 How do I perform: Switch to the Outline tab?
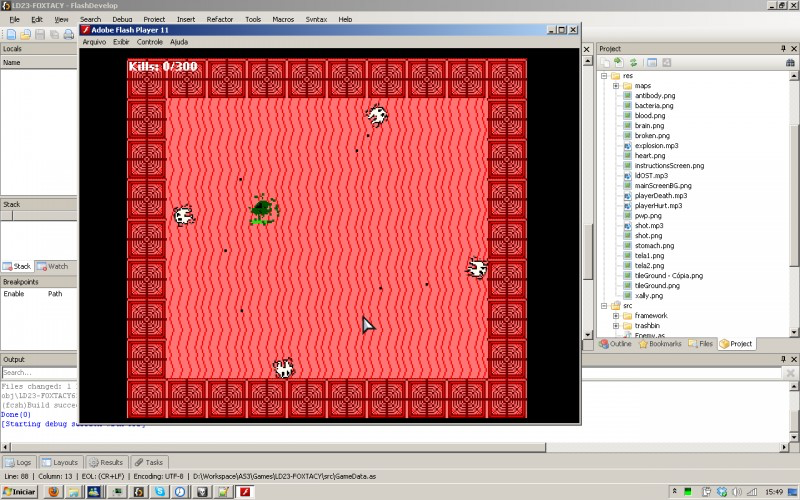click(616, 344)
